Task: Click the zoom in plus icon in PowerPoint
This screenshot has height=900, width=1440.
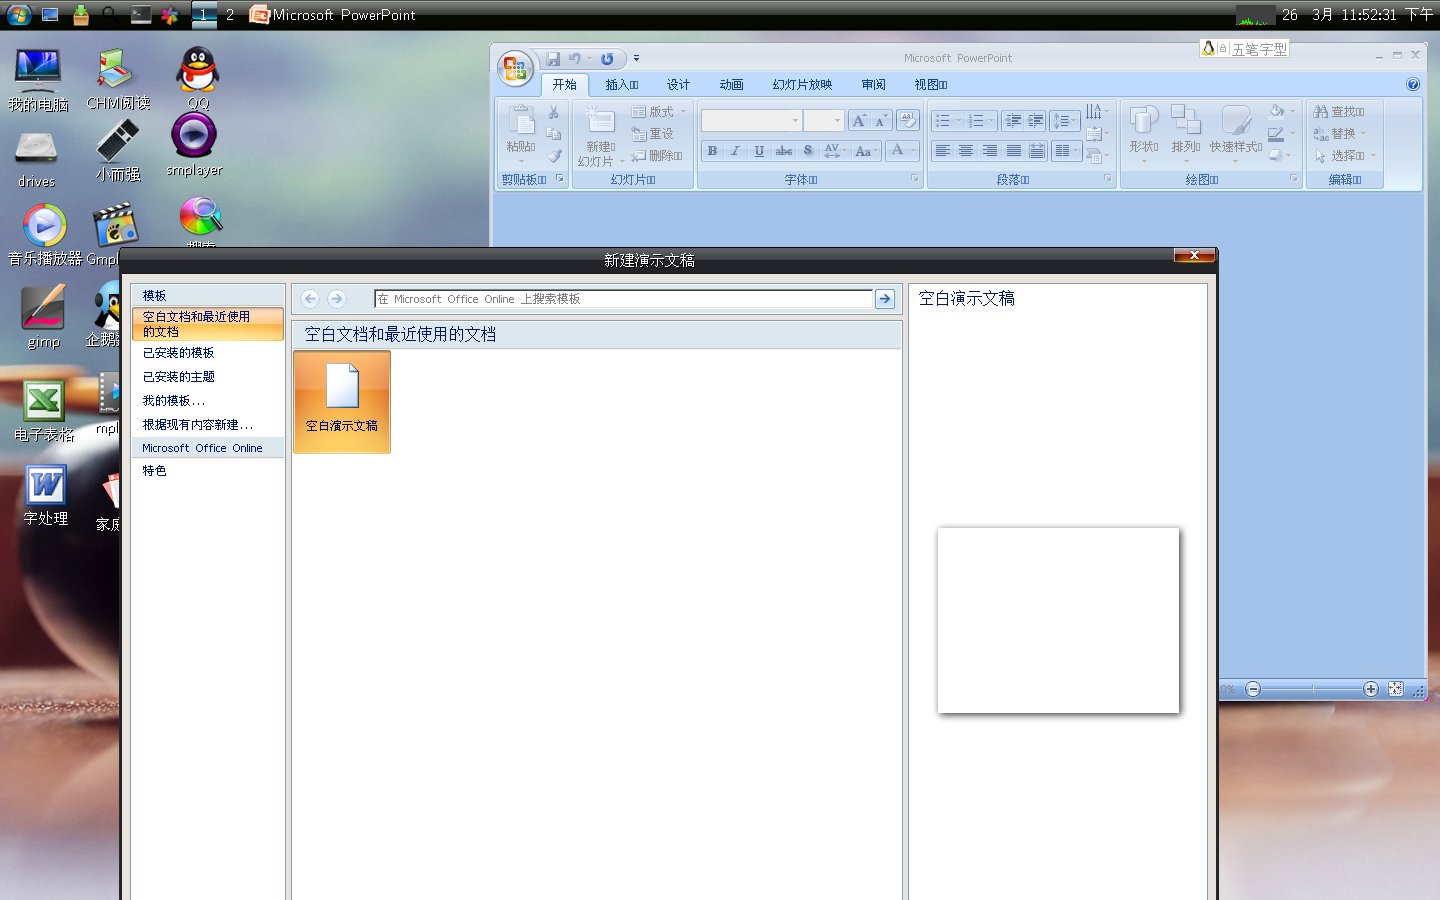Action: 1371,689
